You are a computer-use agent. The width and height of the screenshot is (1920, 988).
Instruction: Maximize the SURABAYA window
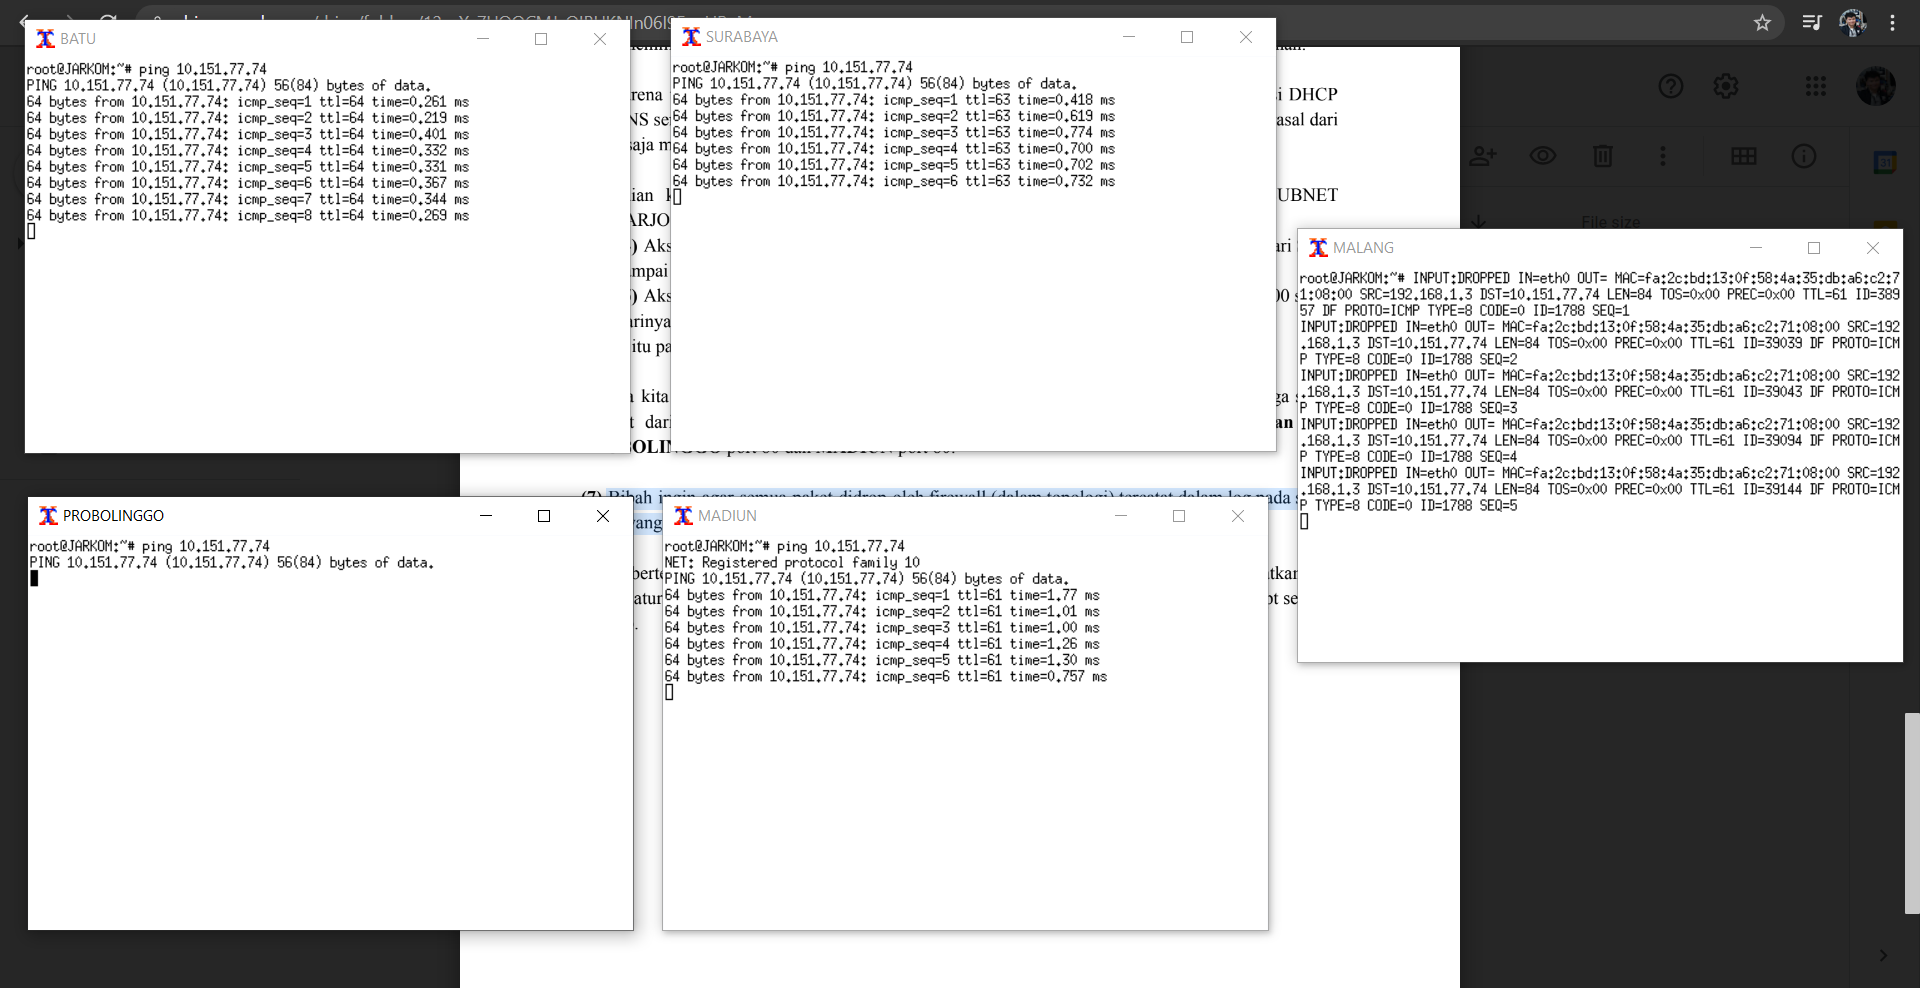[1187, 37]
